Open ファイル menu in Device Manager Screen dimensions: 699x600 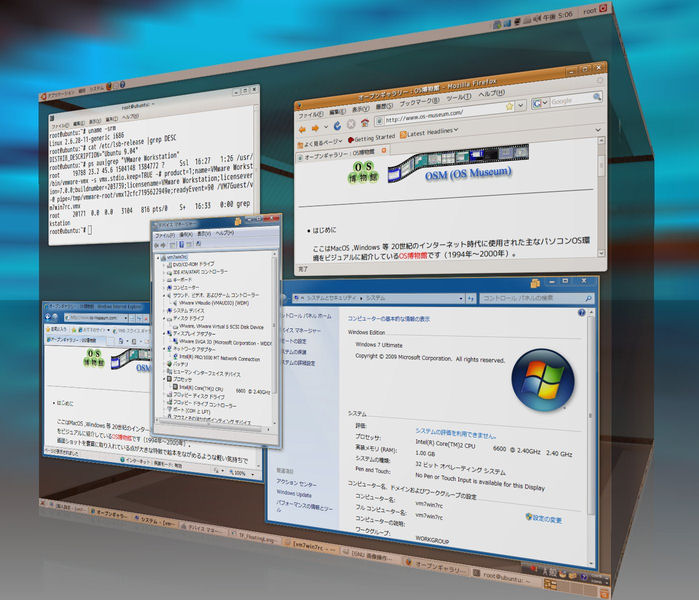(164, 235)
